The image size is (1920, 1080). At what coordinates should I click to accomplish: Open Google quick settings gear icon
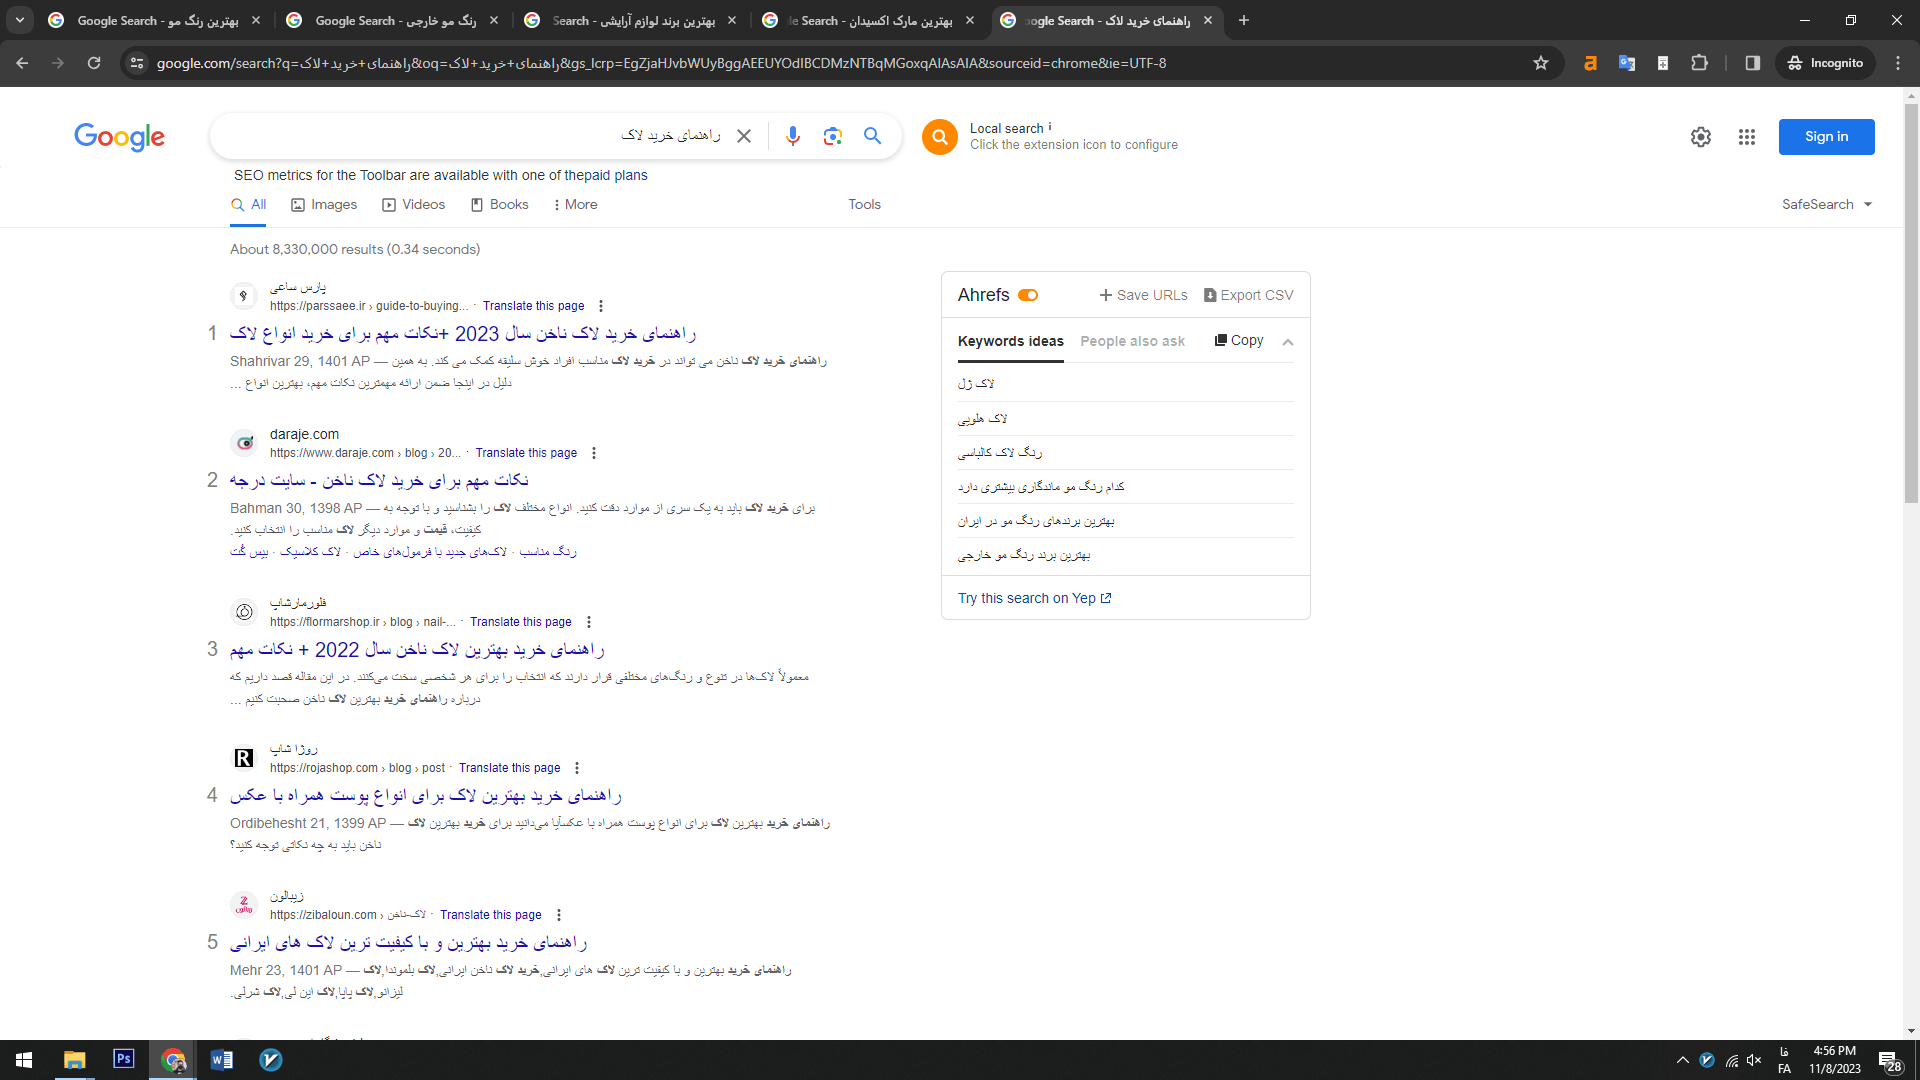[1701, 137]
